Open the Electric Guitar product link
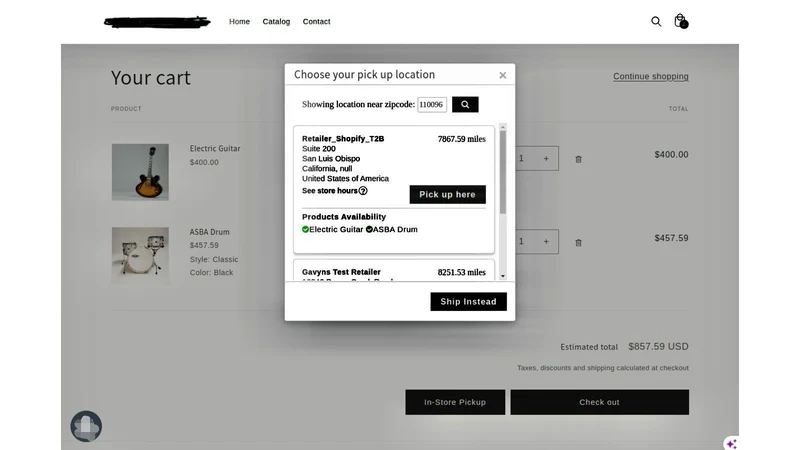Viewport: 800px width, 450px height. [215, 148]
